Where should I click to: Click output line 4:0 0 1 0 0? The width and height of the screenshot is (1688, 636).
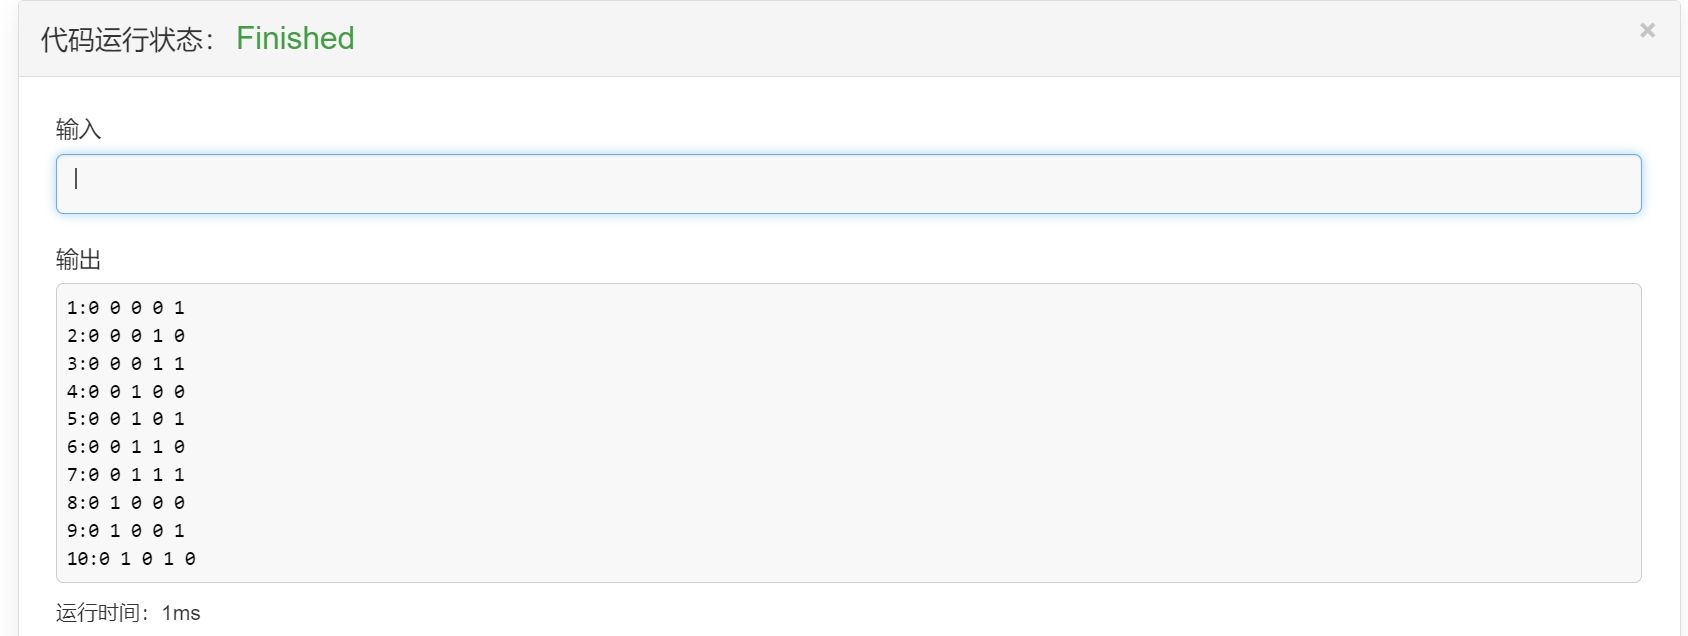(126, 392)
